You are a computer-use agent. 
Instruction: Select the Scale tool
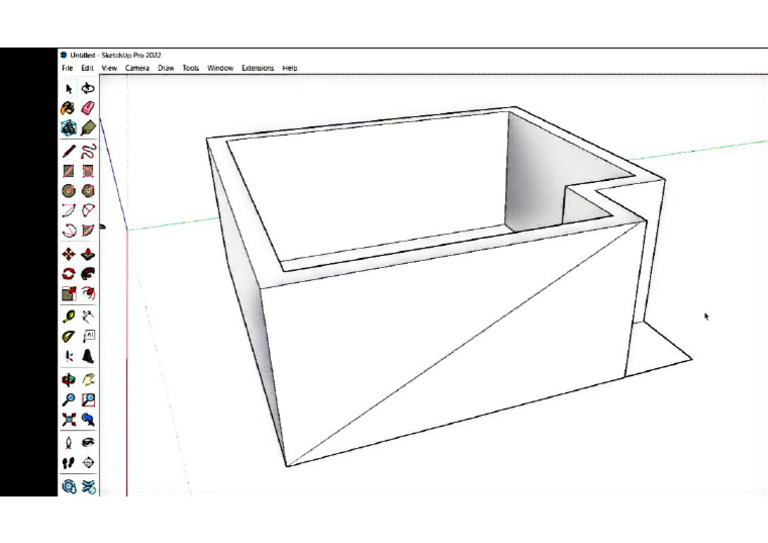click(x=69, y=293)
